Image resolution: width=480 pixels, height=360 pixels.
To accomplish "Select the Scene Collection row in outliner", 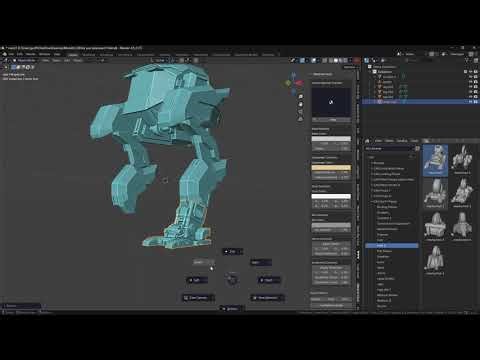I will [420, 67].
